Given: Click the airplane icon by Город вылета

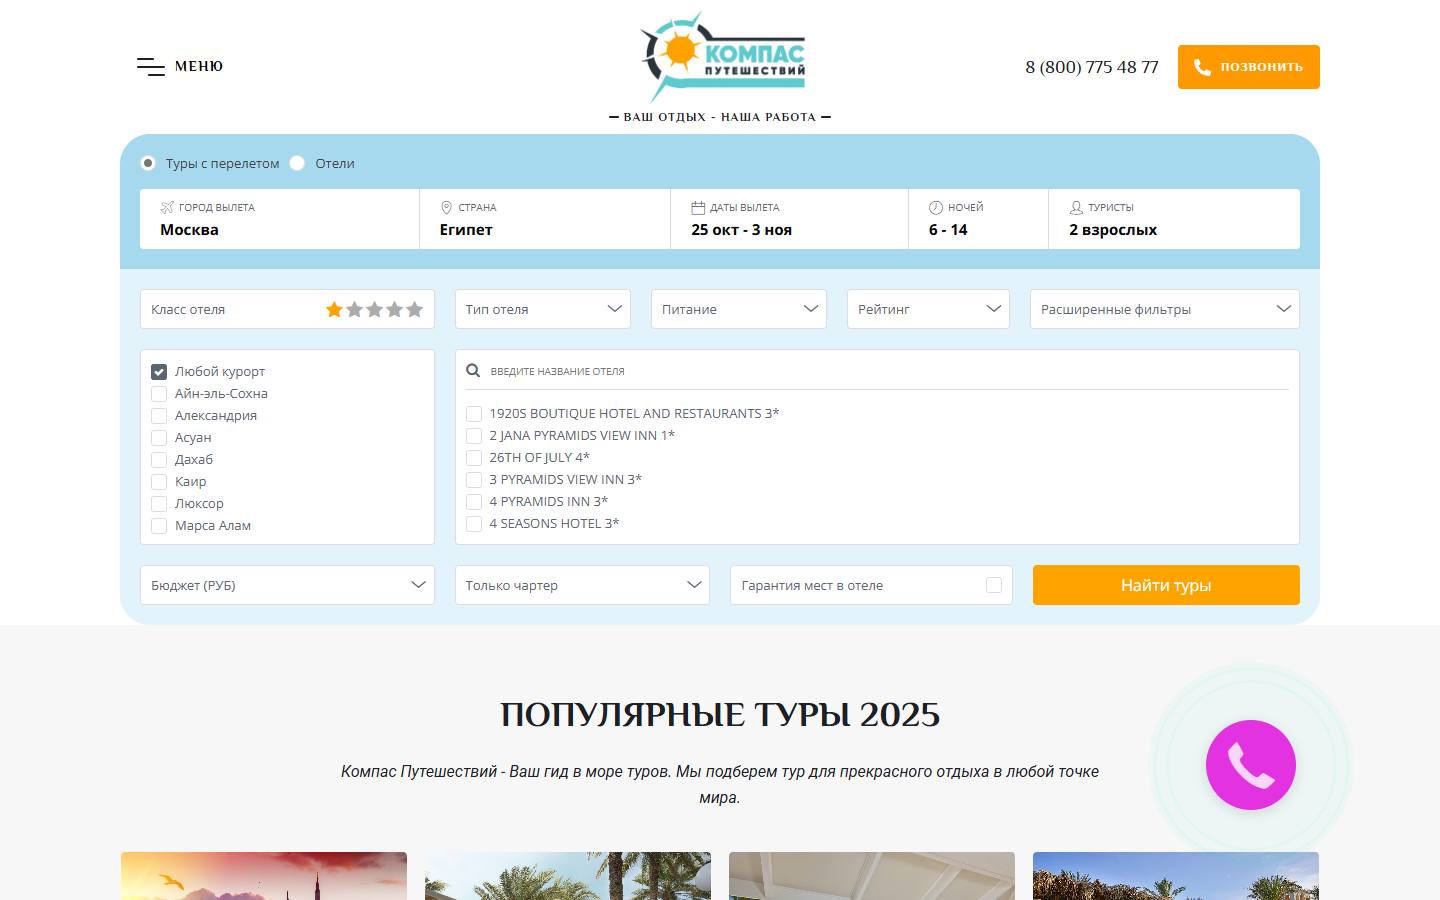Looking at the screenshot, I should coord(167,207).
